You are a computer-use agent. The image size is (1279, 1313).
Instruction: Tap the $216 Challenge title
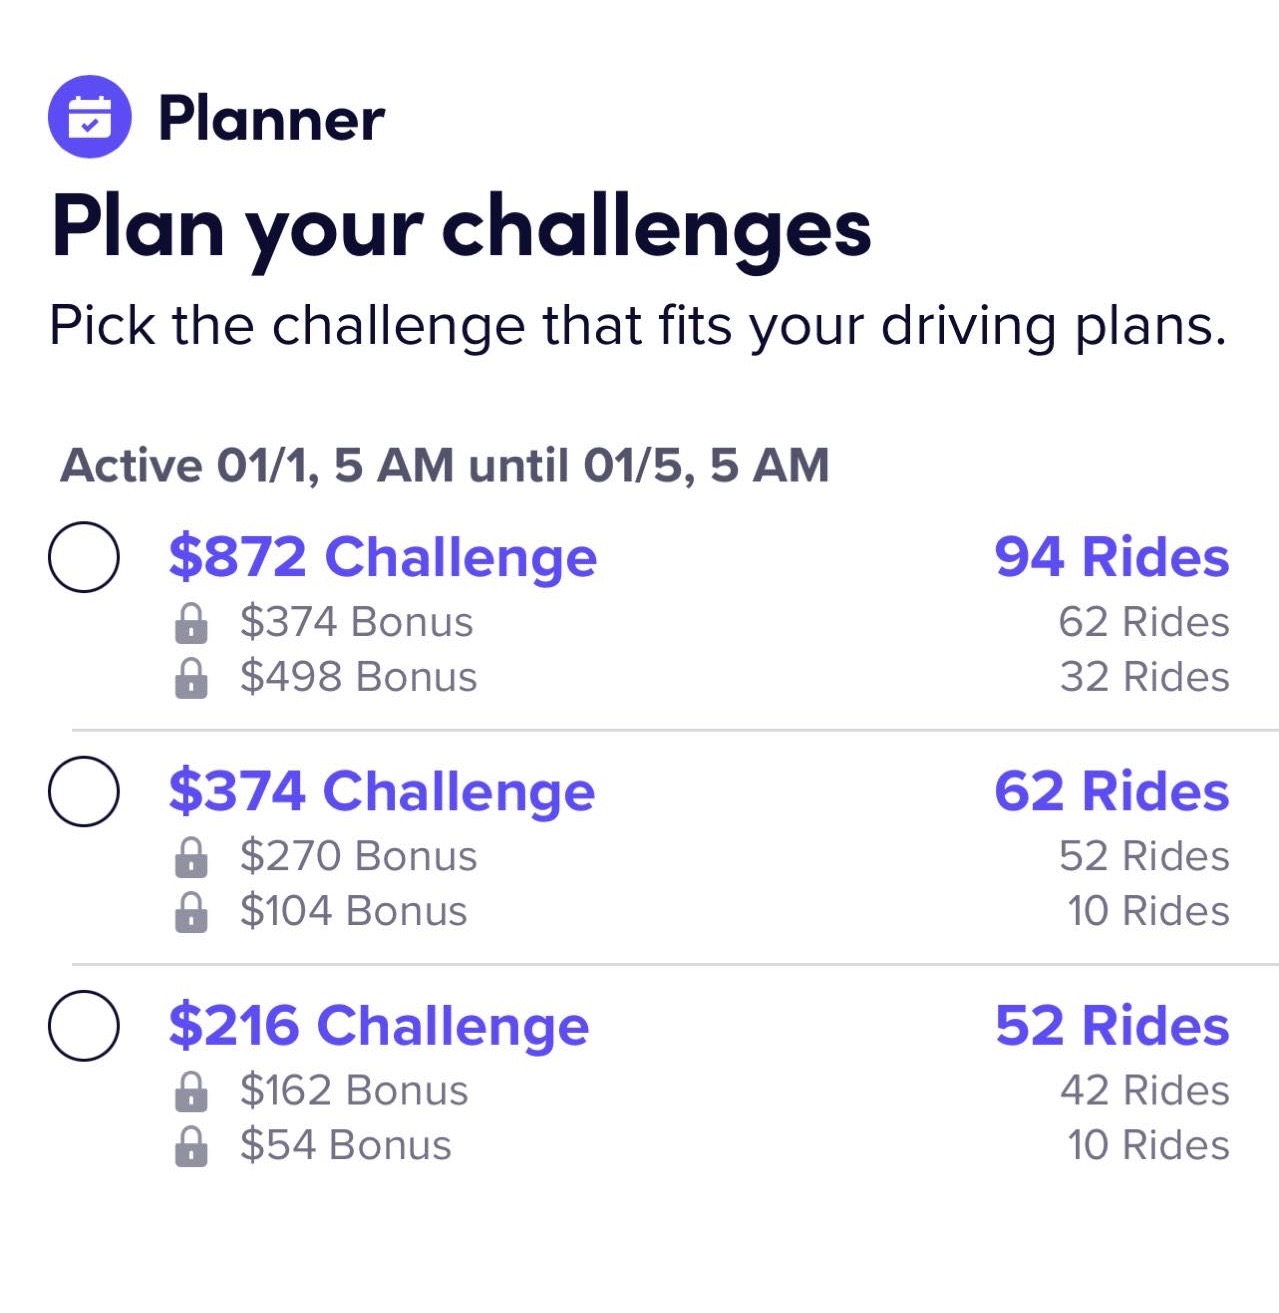pyautogui.click(x=378, y=1026)
